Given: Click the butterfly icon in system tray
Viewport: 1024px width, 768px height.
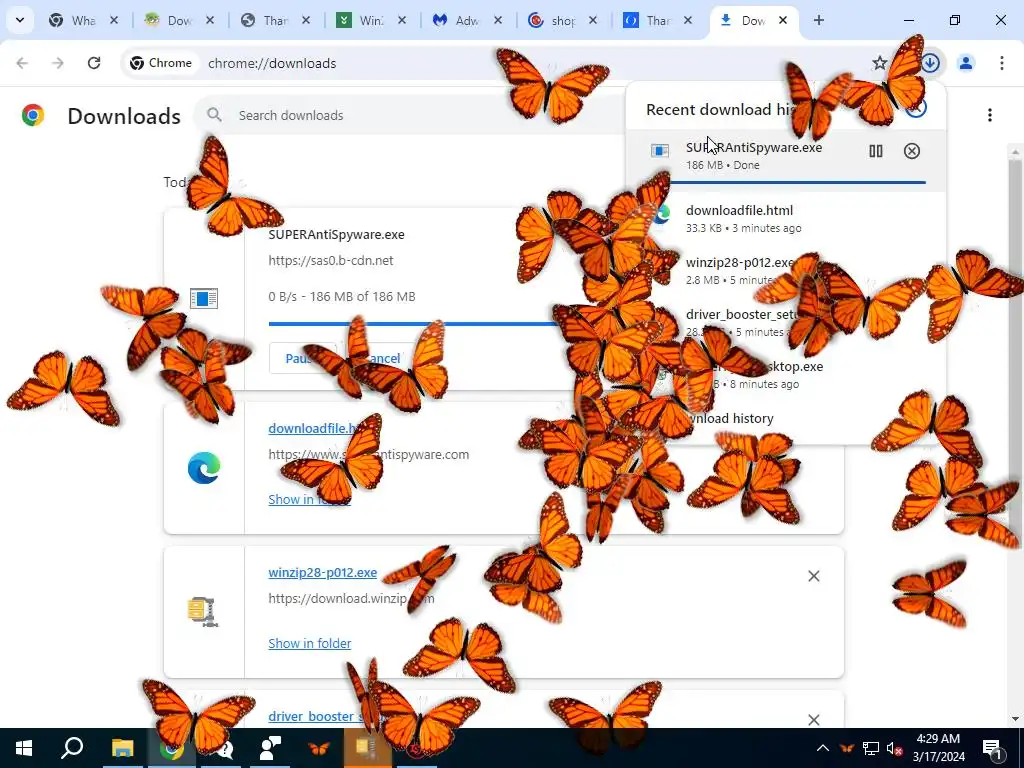Looking at the screenshot, I should click(847, 748).
